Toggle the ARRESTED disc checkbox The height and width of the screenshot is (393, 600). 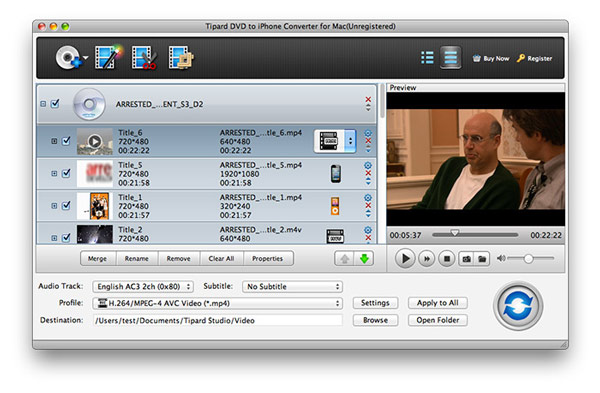click(x=55, y=104)
